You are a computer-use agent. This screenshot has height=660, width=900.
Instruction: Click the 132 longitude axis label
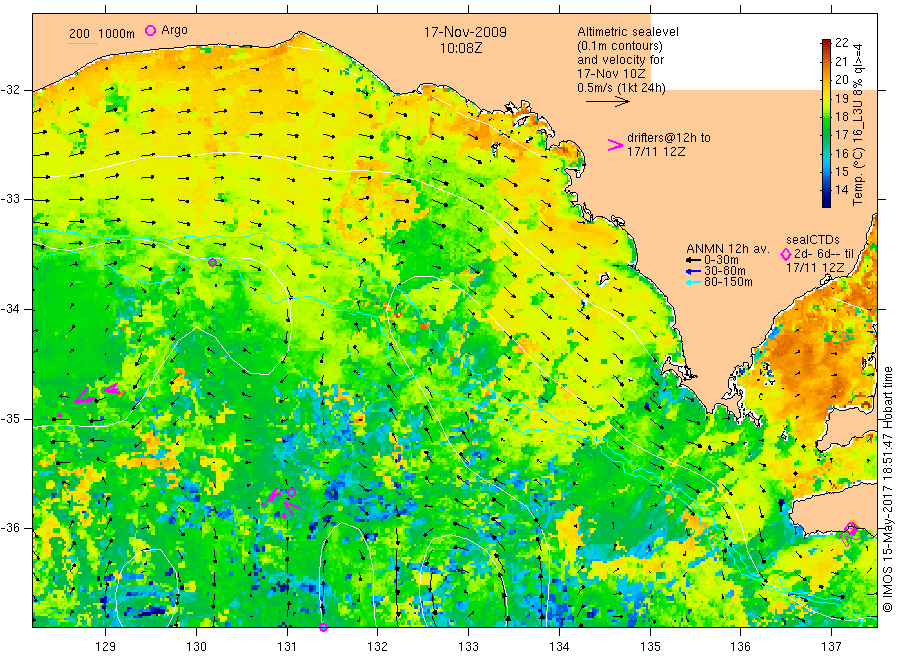click(x=378, y=647)
